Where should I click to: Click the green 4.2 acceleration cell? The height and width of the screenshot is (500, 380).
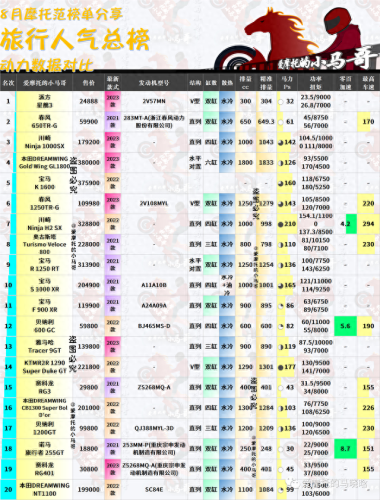point(345,224)
